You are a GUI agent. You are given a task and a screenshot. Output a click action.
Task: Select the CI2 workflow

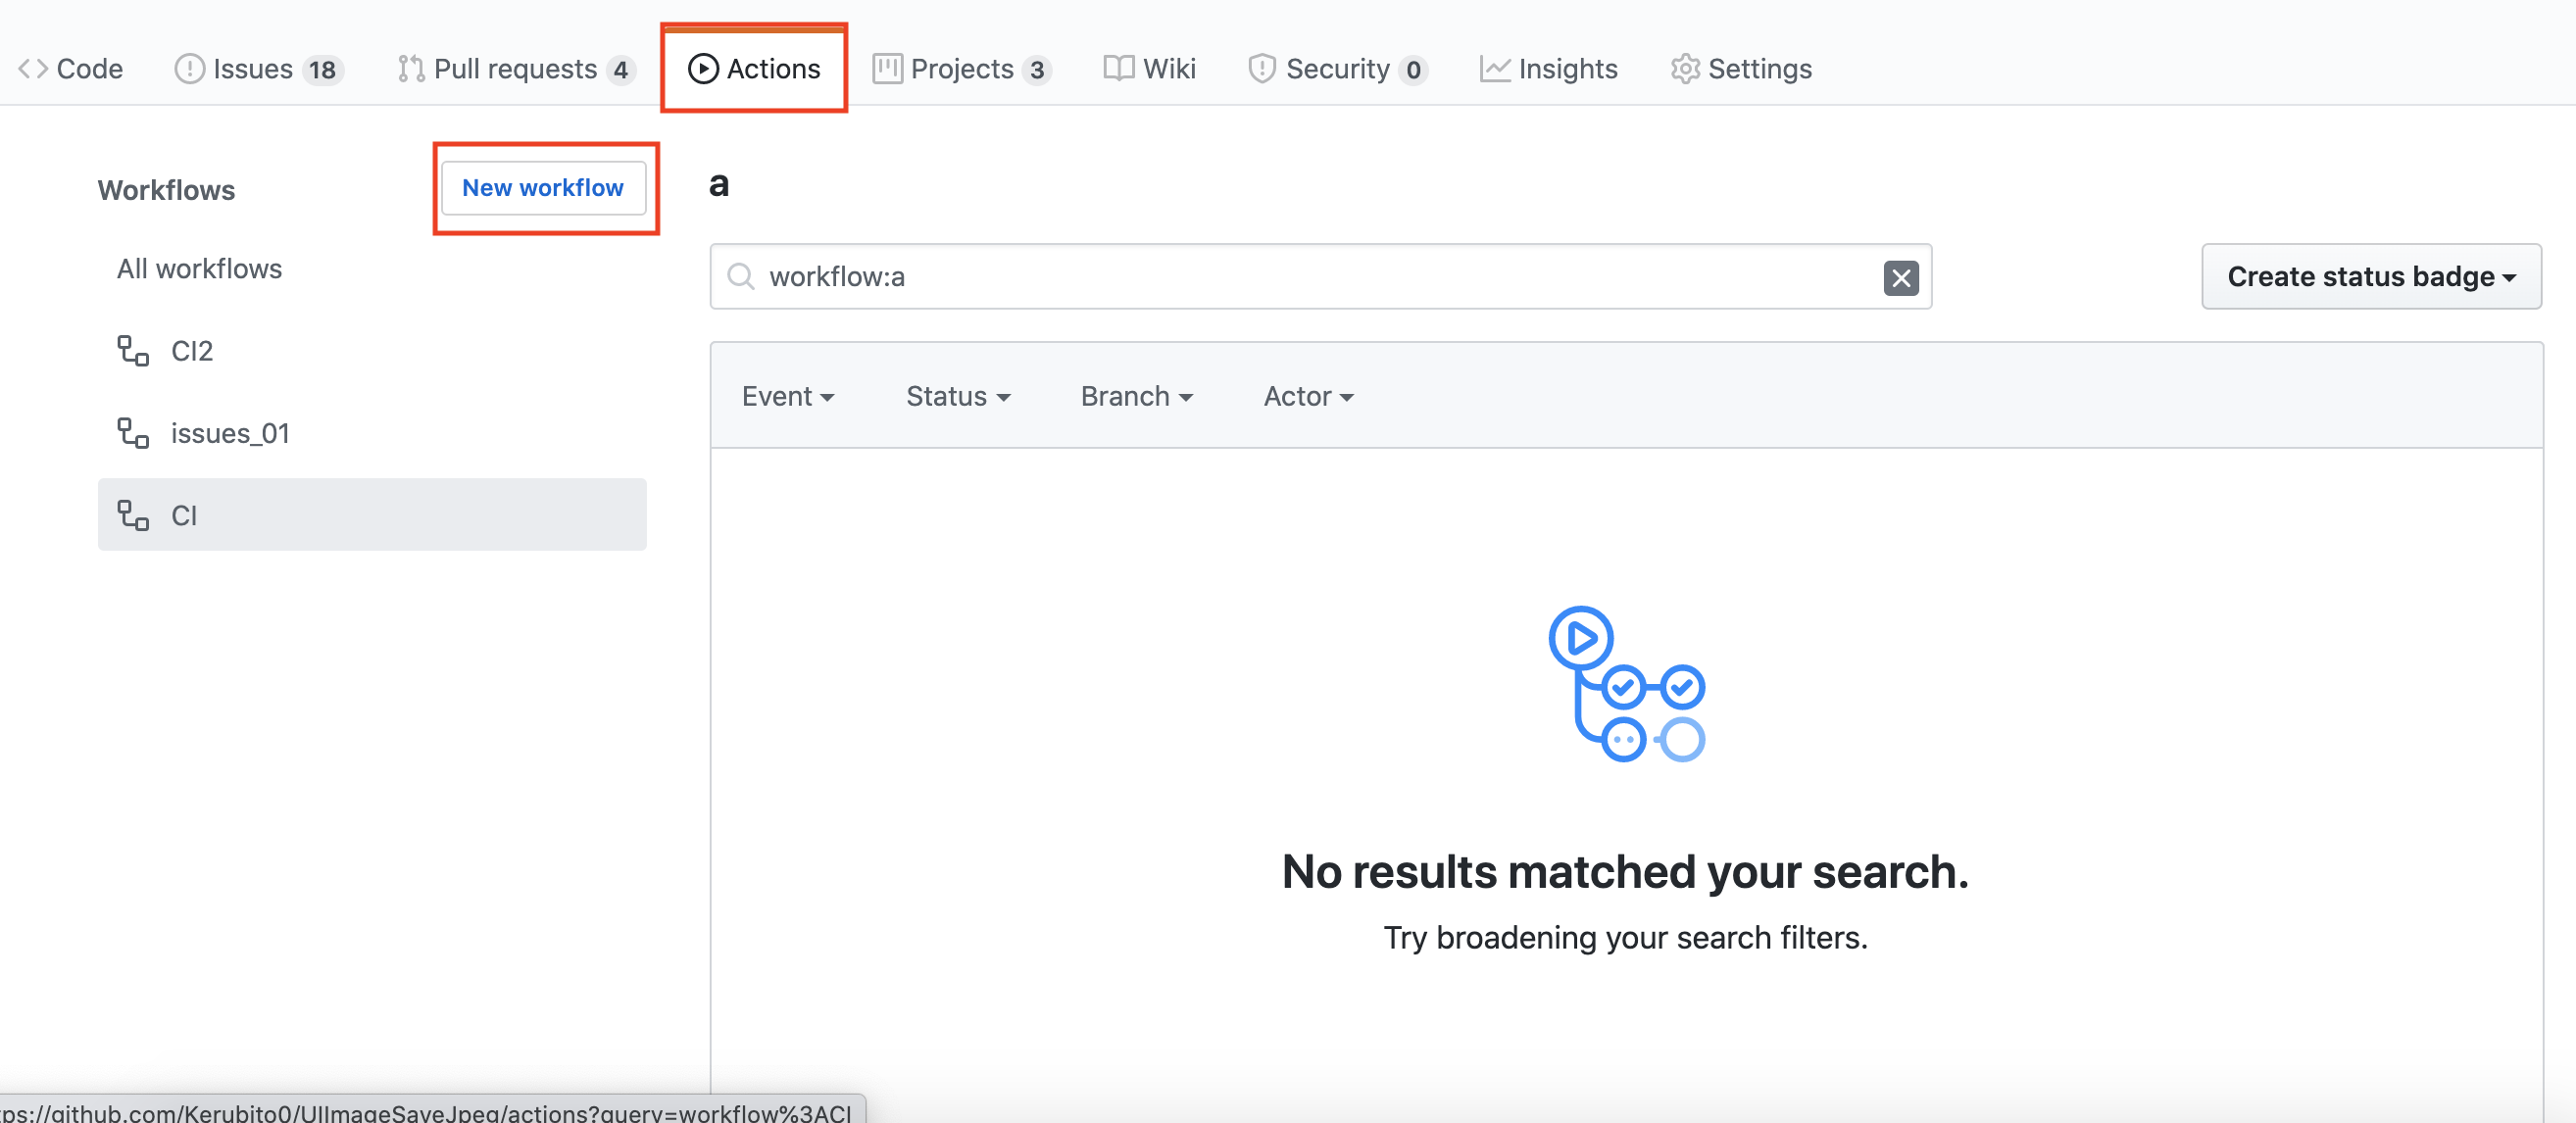(x=372, y=351)
